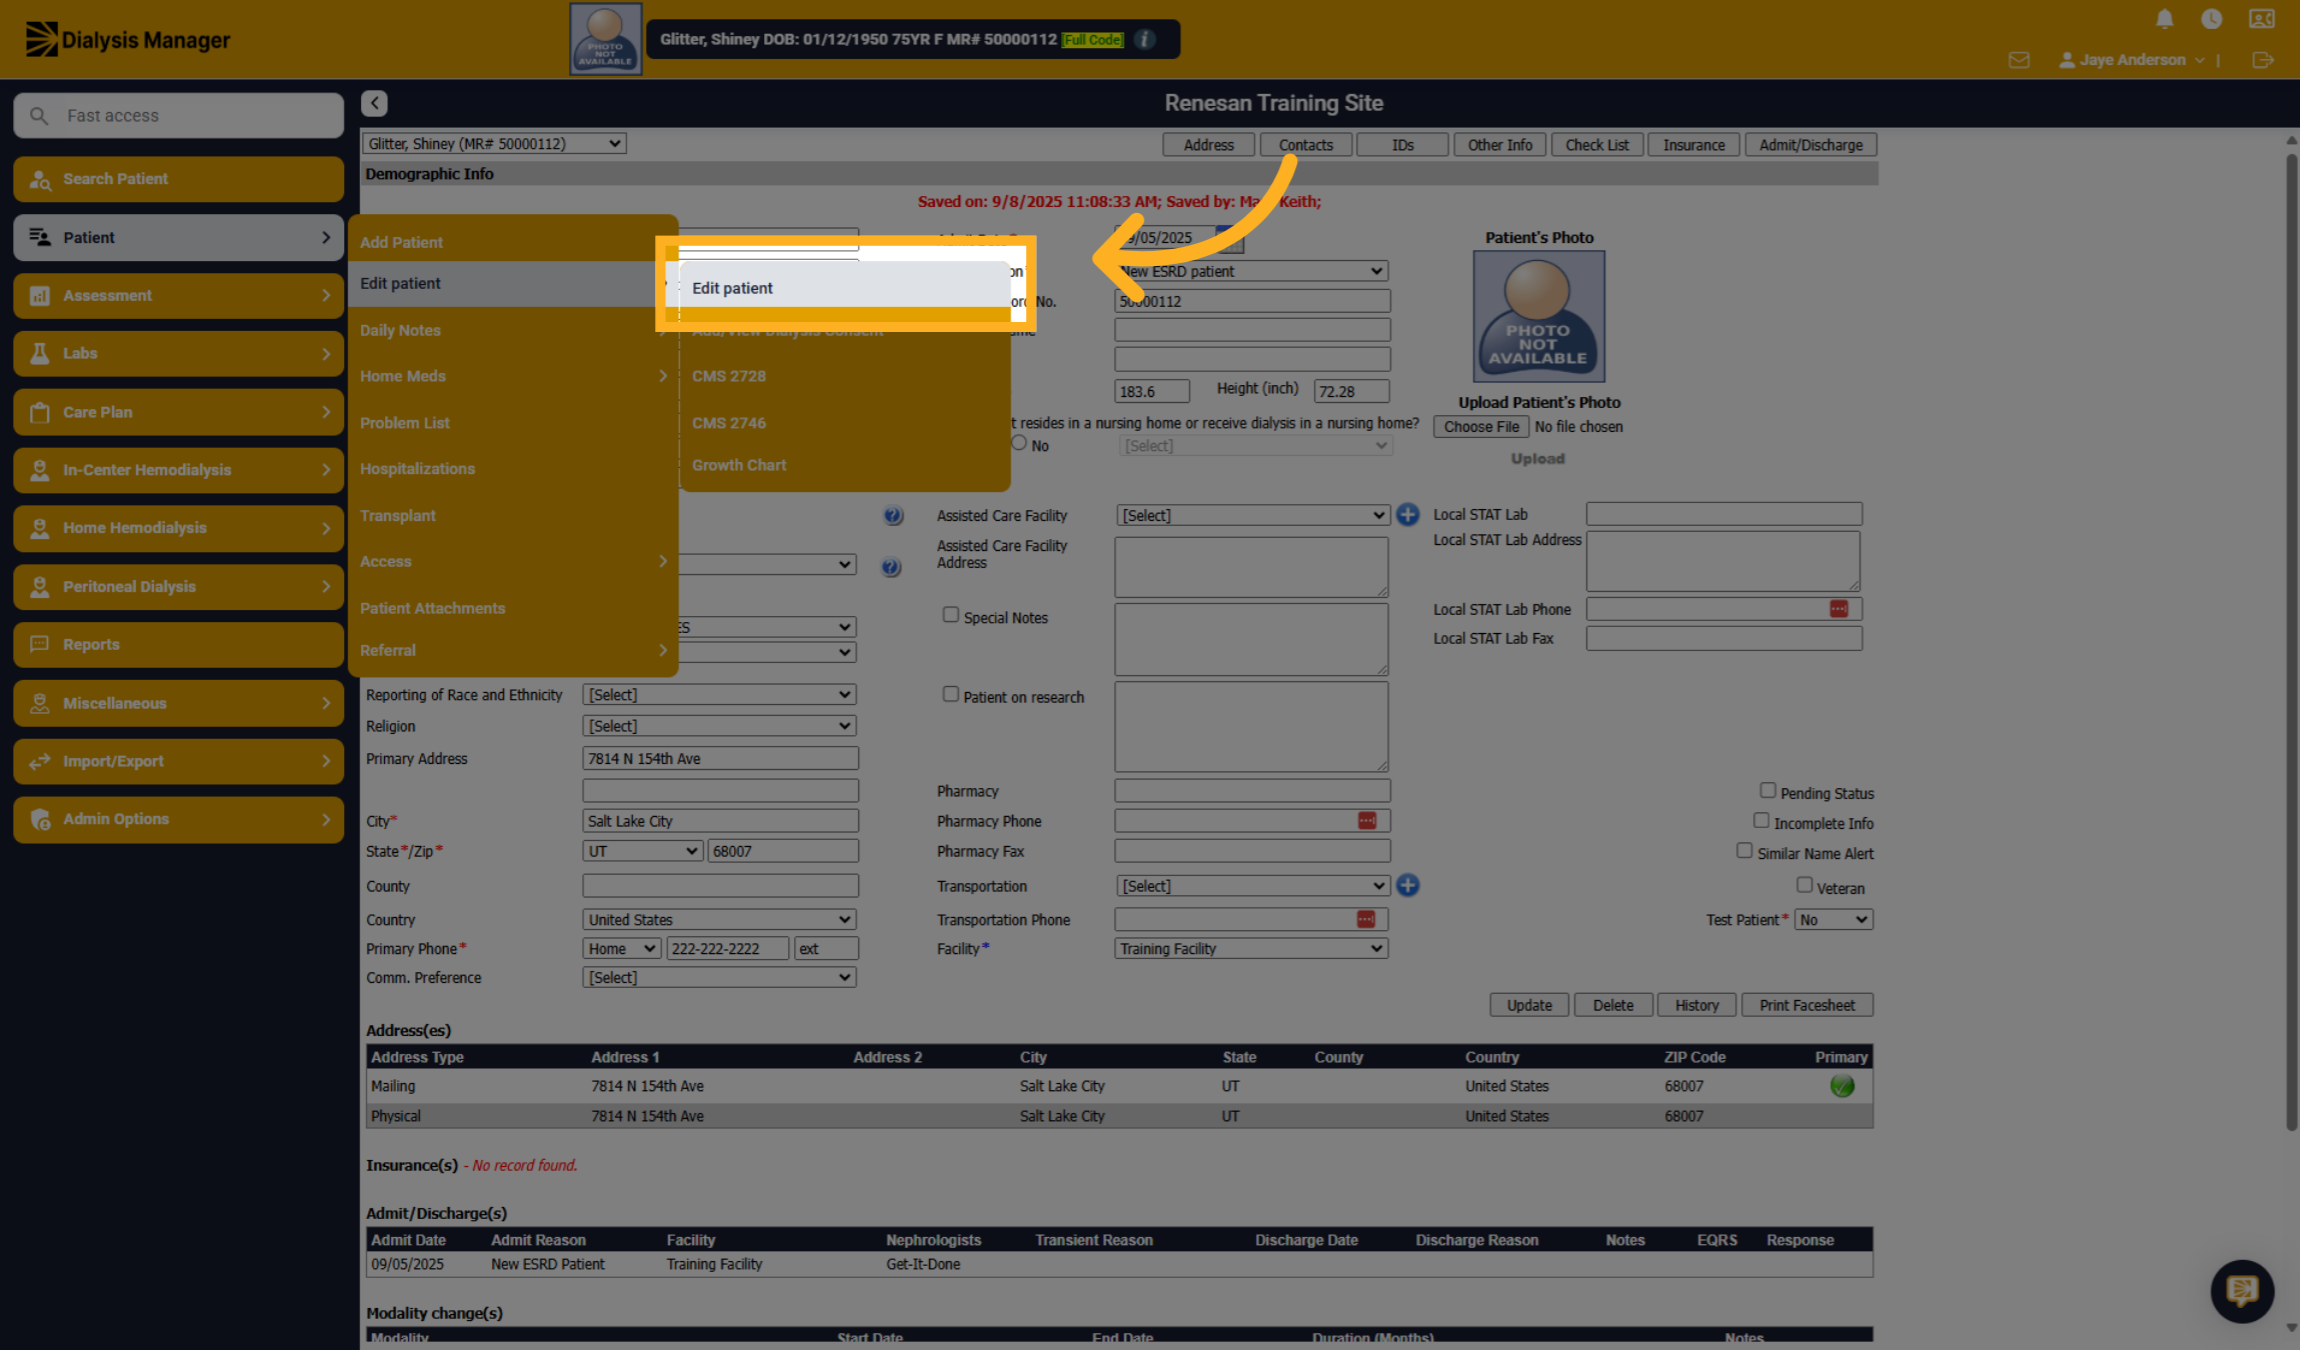The image size is (2300, 1350).
Task: Click the History button
Action: coord(1697,1005)
